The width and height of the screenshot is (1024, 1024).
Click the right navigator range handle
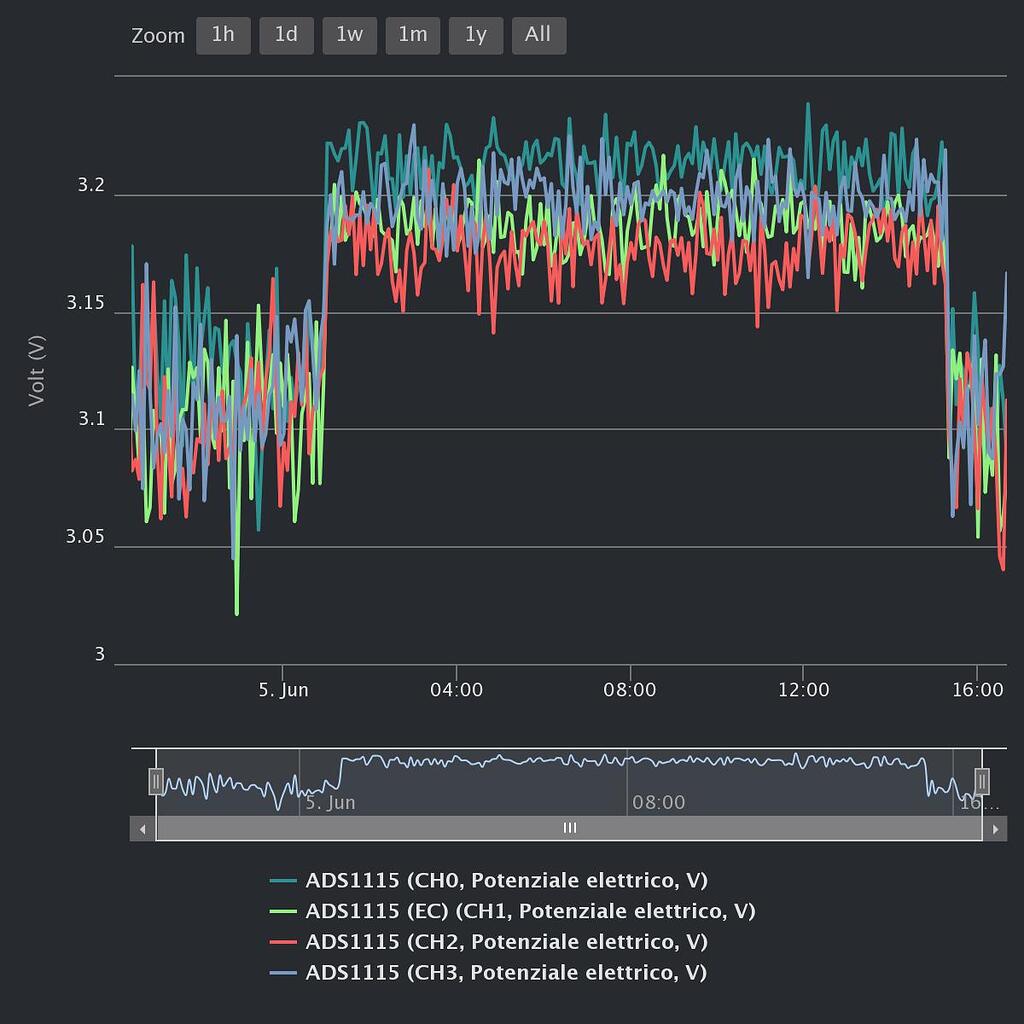point(982,781)
